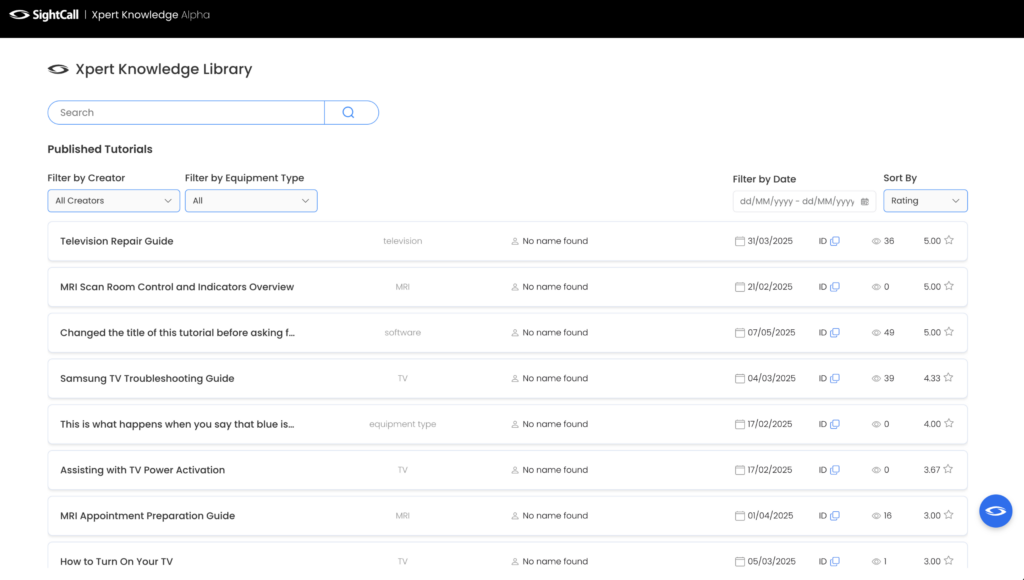Image resolution: width=1024 pixels, height=580 pixels.
Task: Click the 4.33 rating value
Action: click(932, 378)
